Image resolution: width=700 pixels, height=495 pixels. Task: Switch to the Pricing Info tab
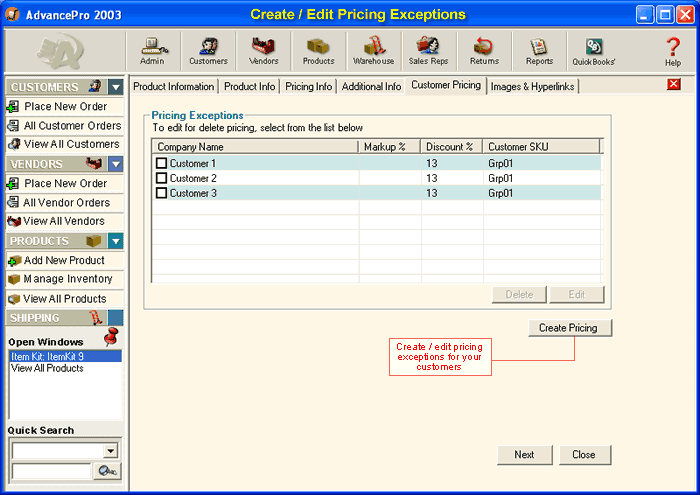308,87
